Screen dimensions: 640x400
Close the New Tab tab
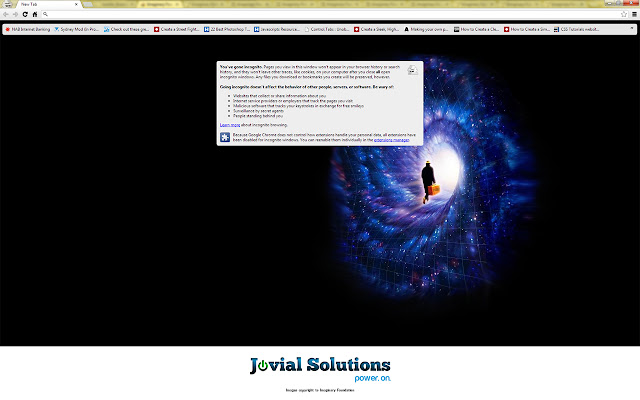[x=76, y=4]
